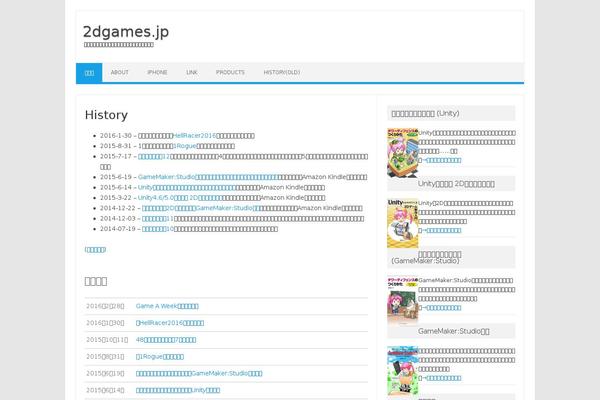600x400 pixels.
Task: Open the 1Rogue post in the posts table
Action: 160,356
